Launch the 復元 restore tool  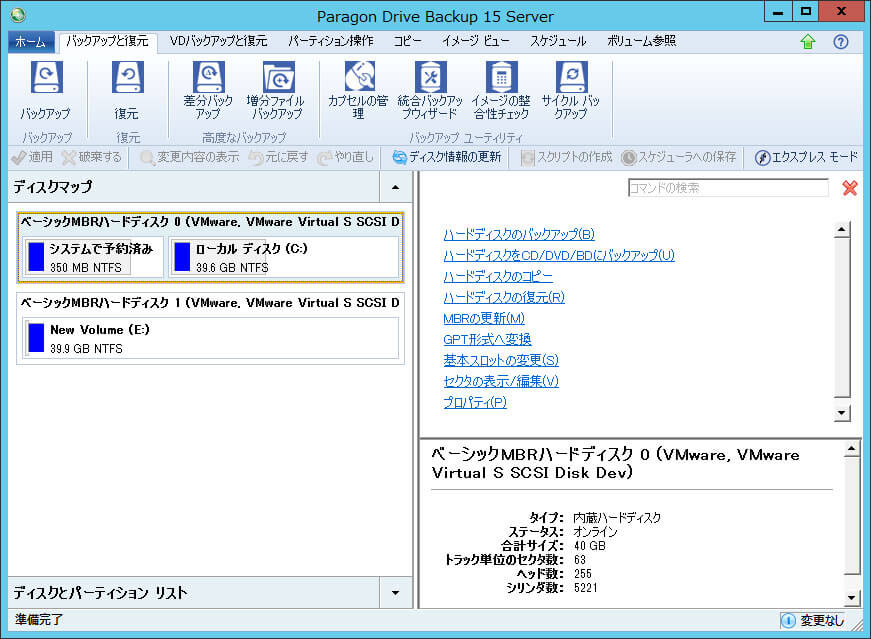127,91
